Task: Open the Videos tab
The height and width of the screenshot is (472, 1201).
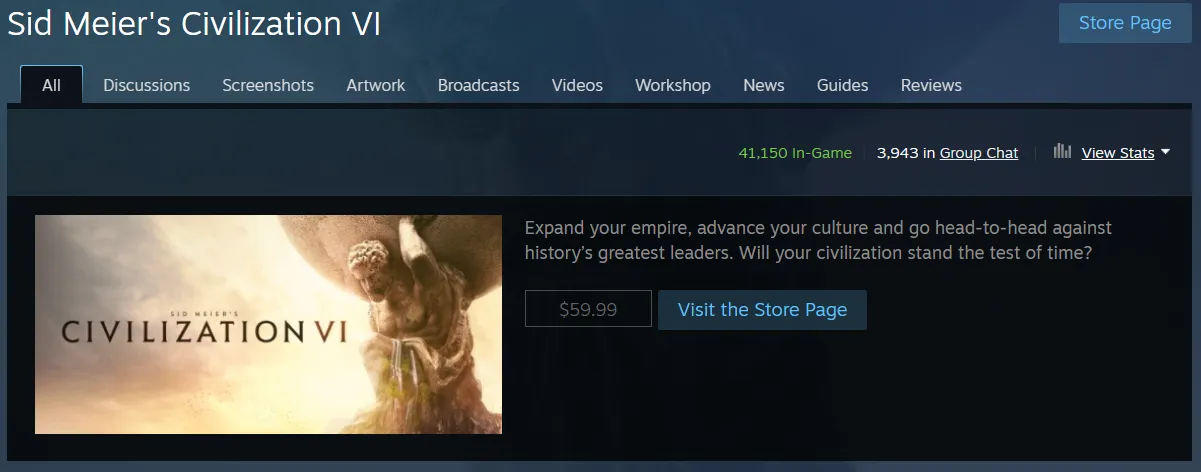Action: click(577, 85)
